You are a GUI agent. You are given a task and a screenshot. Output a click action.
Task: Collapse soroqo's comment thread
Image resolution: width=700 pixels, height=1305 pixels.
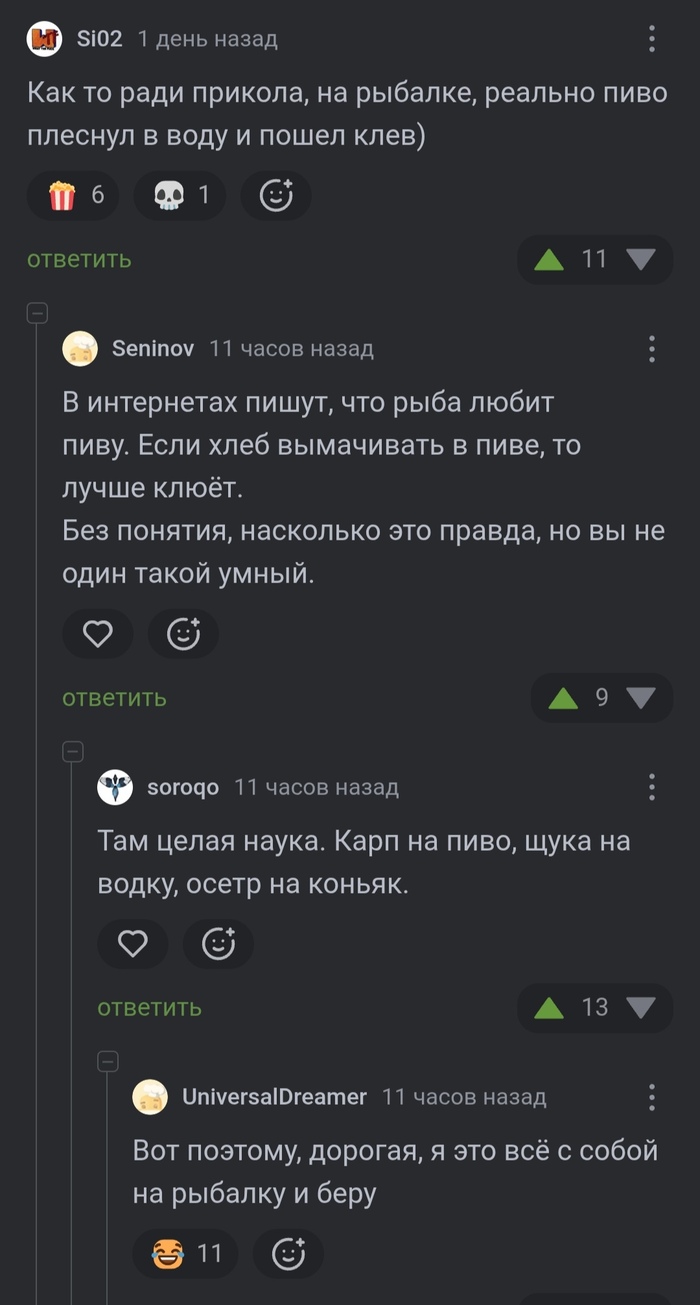72,750
